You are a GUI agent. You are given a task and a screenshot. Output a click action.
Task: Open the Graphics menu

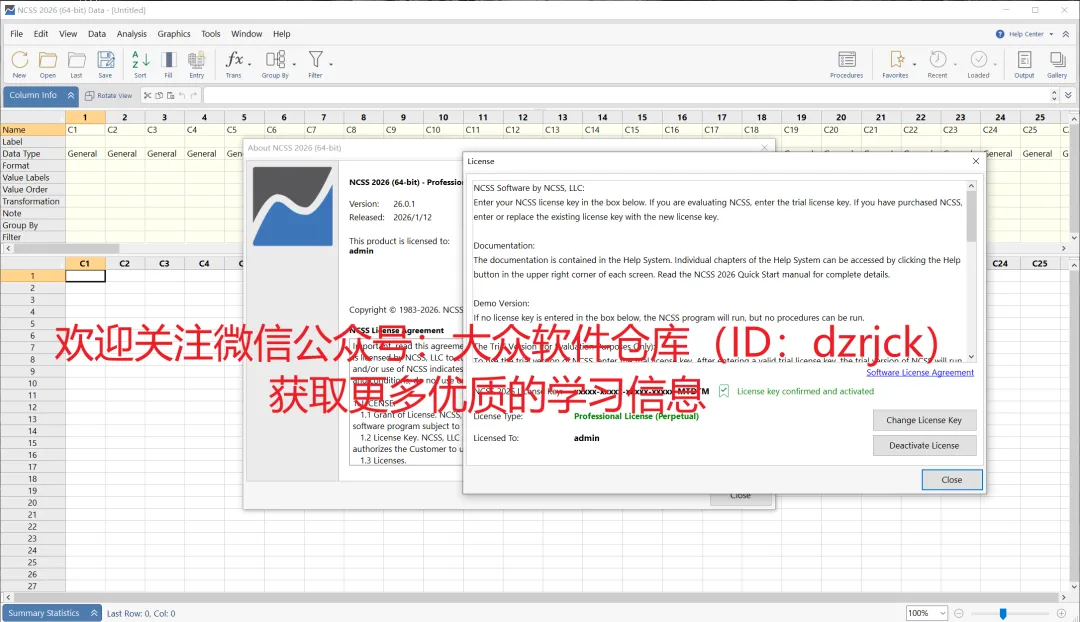pos(174,34)
